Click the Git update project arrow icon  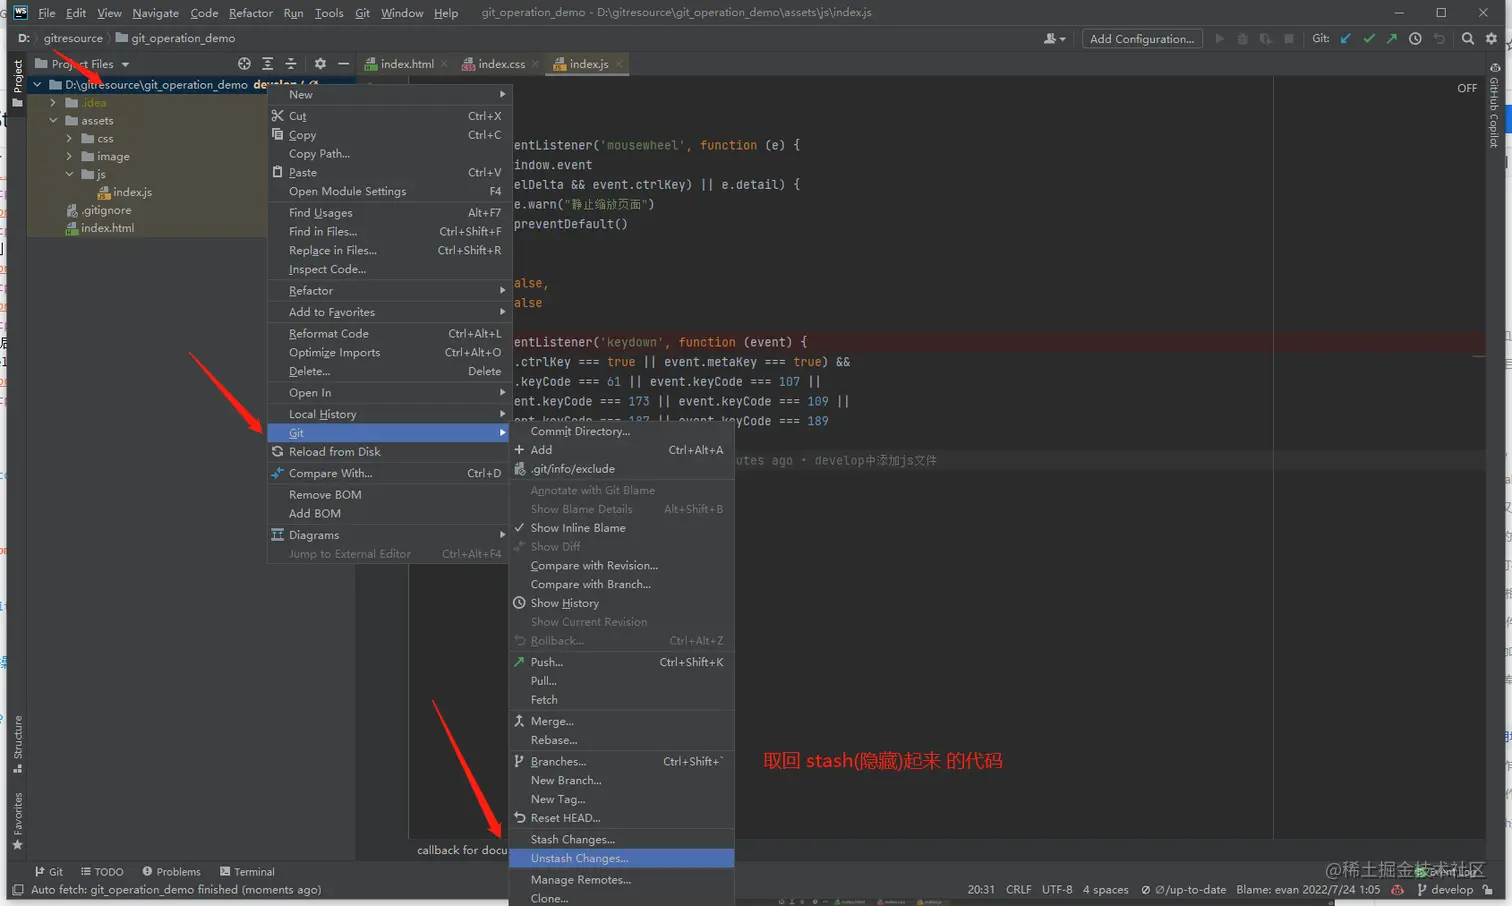1346,39
